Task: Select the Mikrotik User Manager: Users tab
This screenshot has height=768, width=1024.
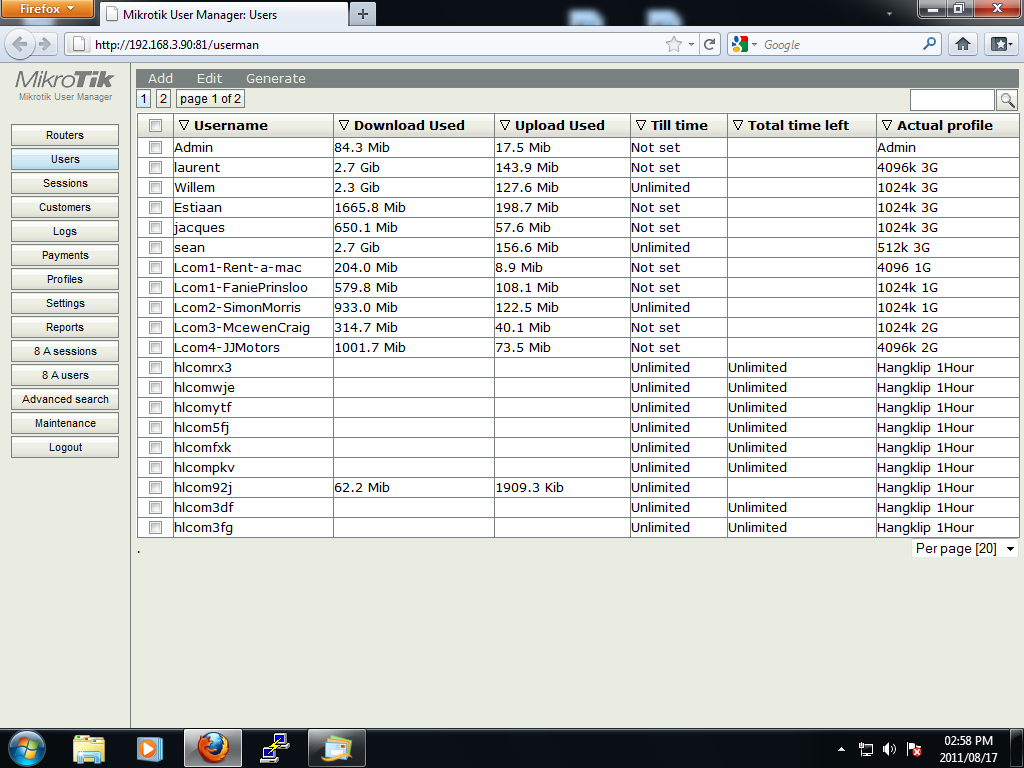Action: click(x=223, y=14)
